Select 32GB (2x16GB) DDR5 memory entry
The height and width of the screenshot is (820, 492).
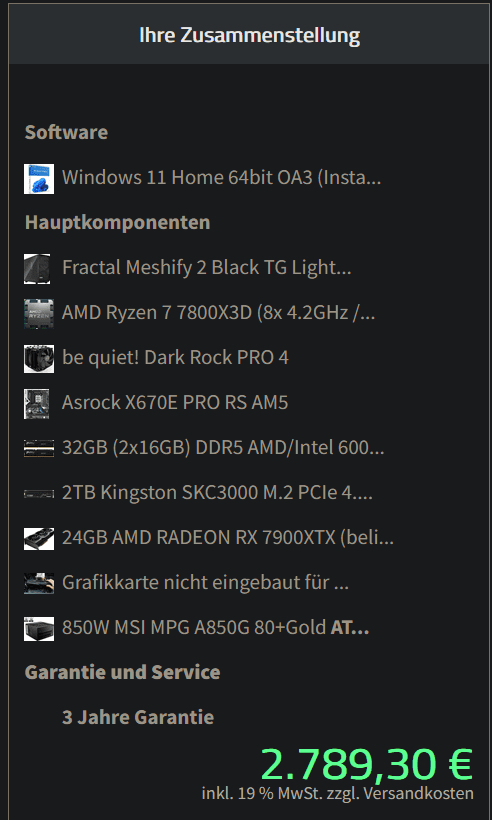pyautogui.click(x=223, y=448)
